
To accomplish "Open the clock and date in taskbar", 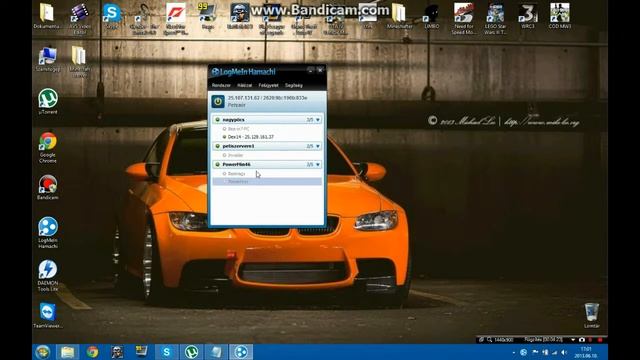I will coord(586,352).
